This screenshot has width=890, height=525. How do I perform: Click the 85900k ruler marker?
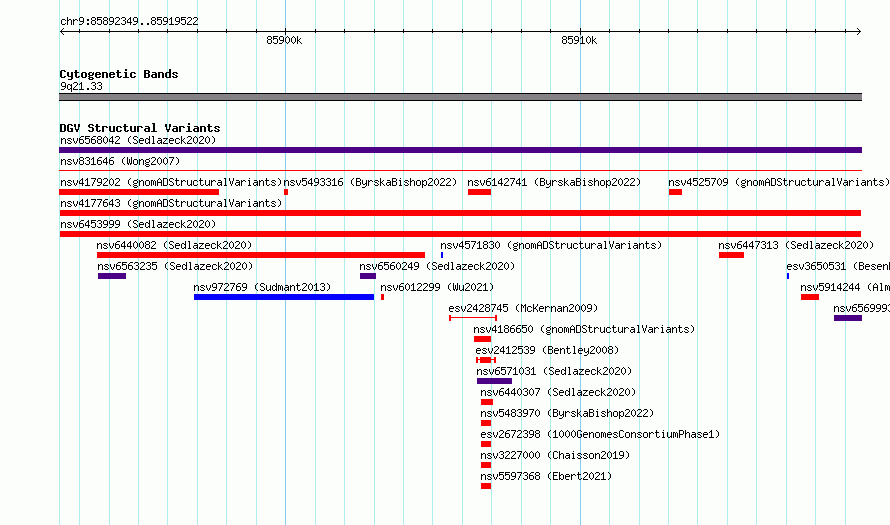tap(284, 40)
